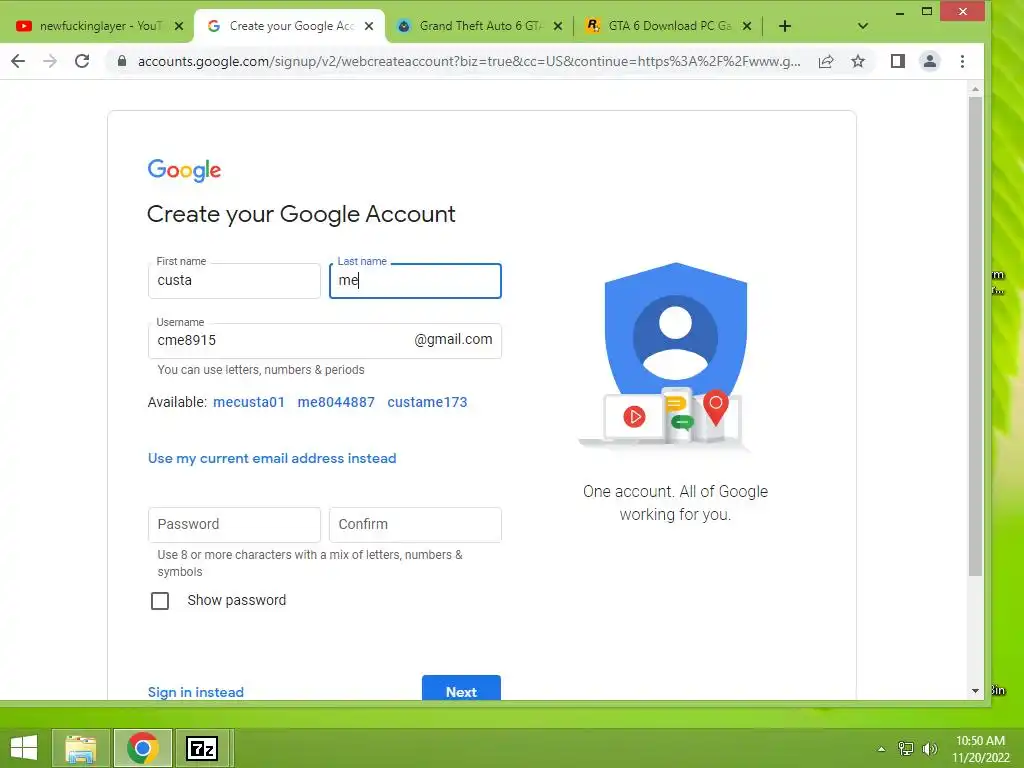Check the Show password checkbox
Image resolution: width=1024 pixels, height=768 pixels.
pyautogui.click(x=160, y=601)
